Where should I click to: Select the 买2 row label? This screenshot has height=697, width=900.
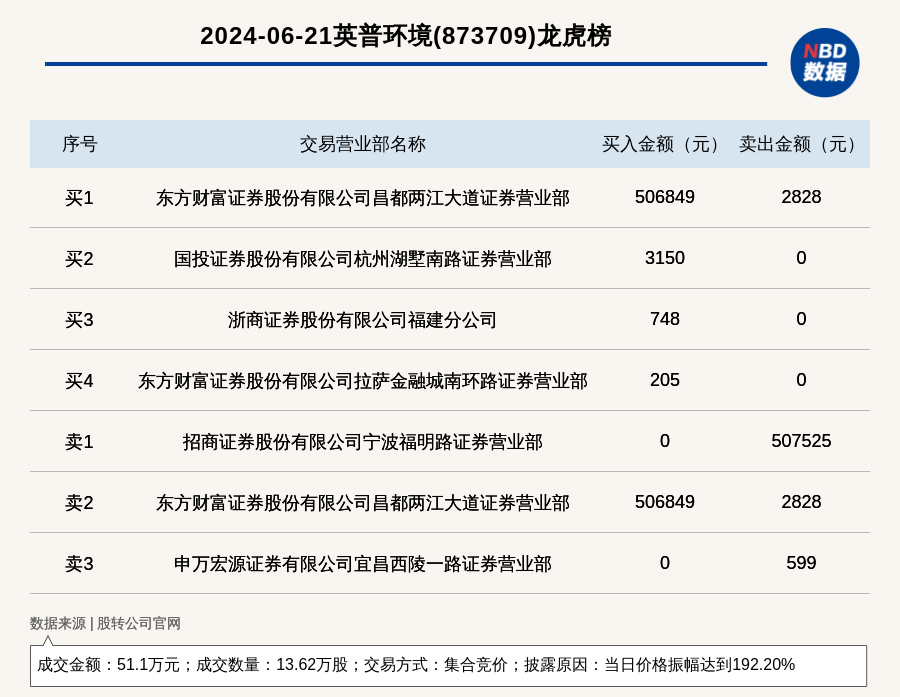79,259
